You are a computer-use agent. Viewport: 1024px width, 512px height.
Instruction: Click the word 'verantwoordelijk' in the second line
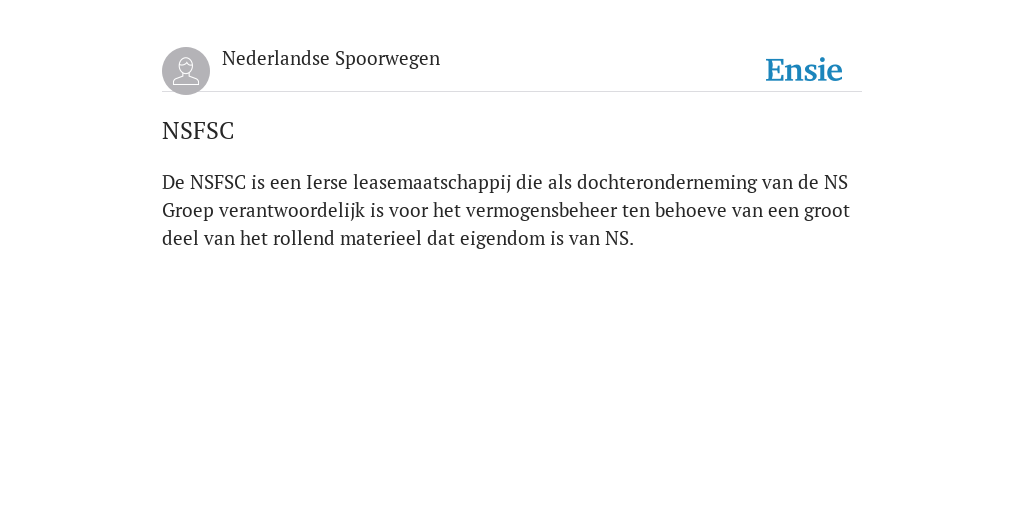pyautogui.click(x=292, y=211)
